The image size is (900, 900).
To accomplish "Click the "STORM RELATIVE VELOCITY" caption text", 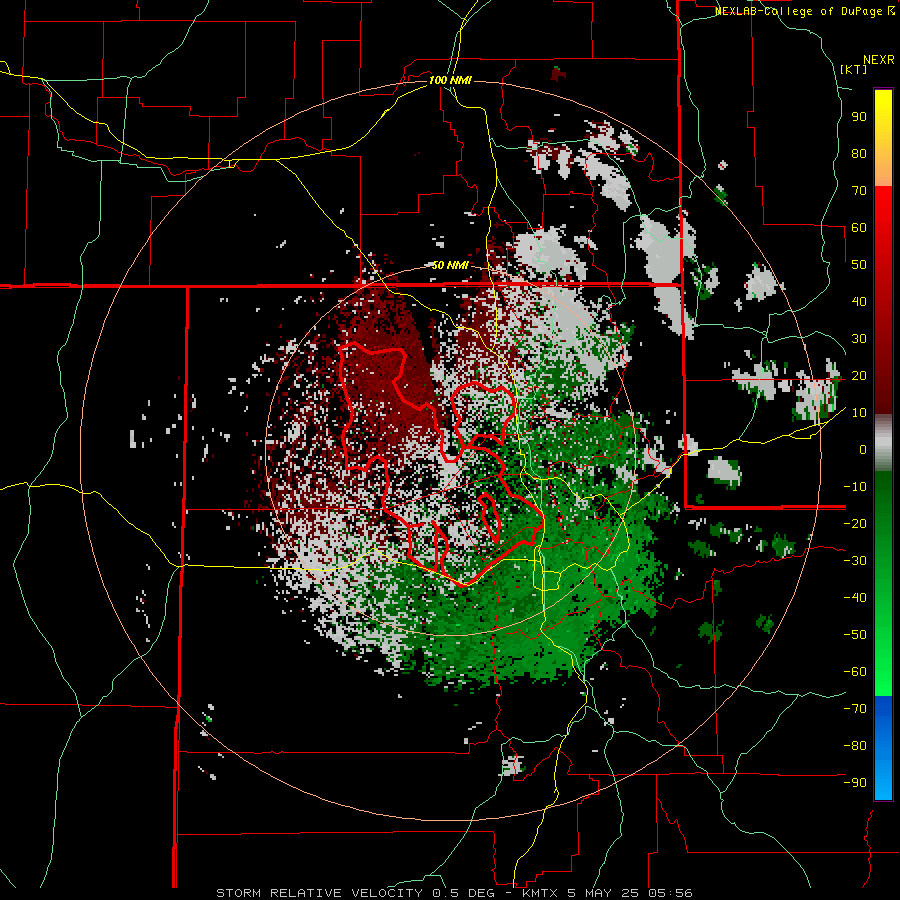I will (x=319, y=893).
